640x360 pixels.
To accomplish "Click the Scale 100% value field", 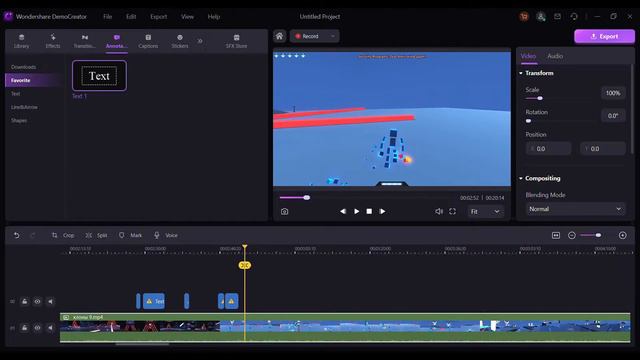I will tap(613, 93).
